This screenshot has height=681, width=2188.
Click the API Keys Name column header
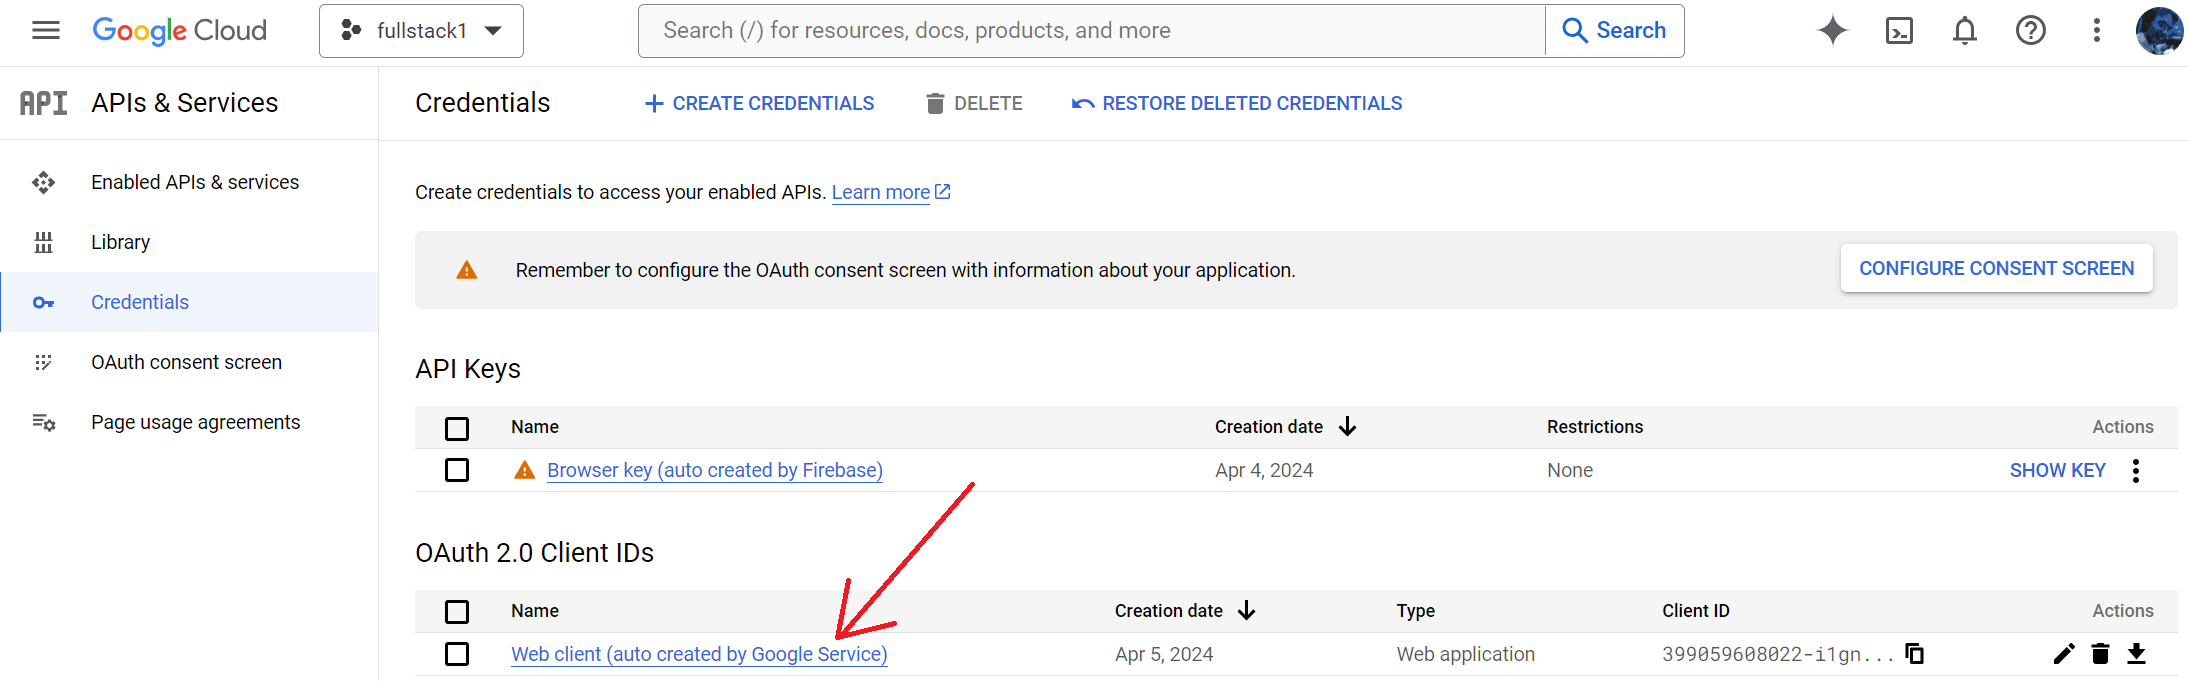[x=535, y=427]
